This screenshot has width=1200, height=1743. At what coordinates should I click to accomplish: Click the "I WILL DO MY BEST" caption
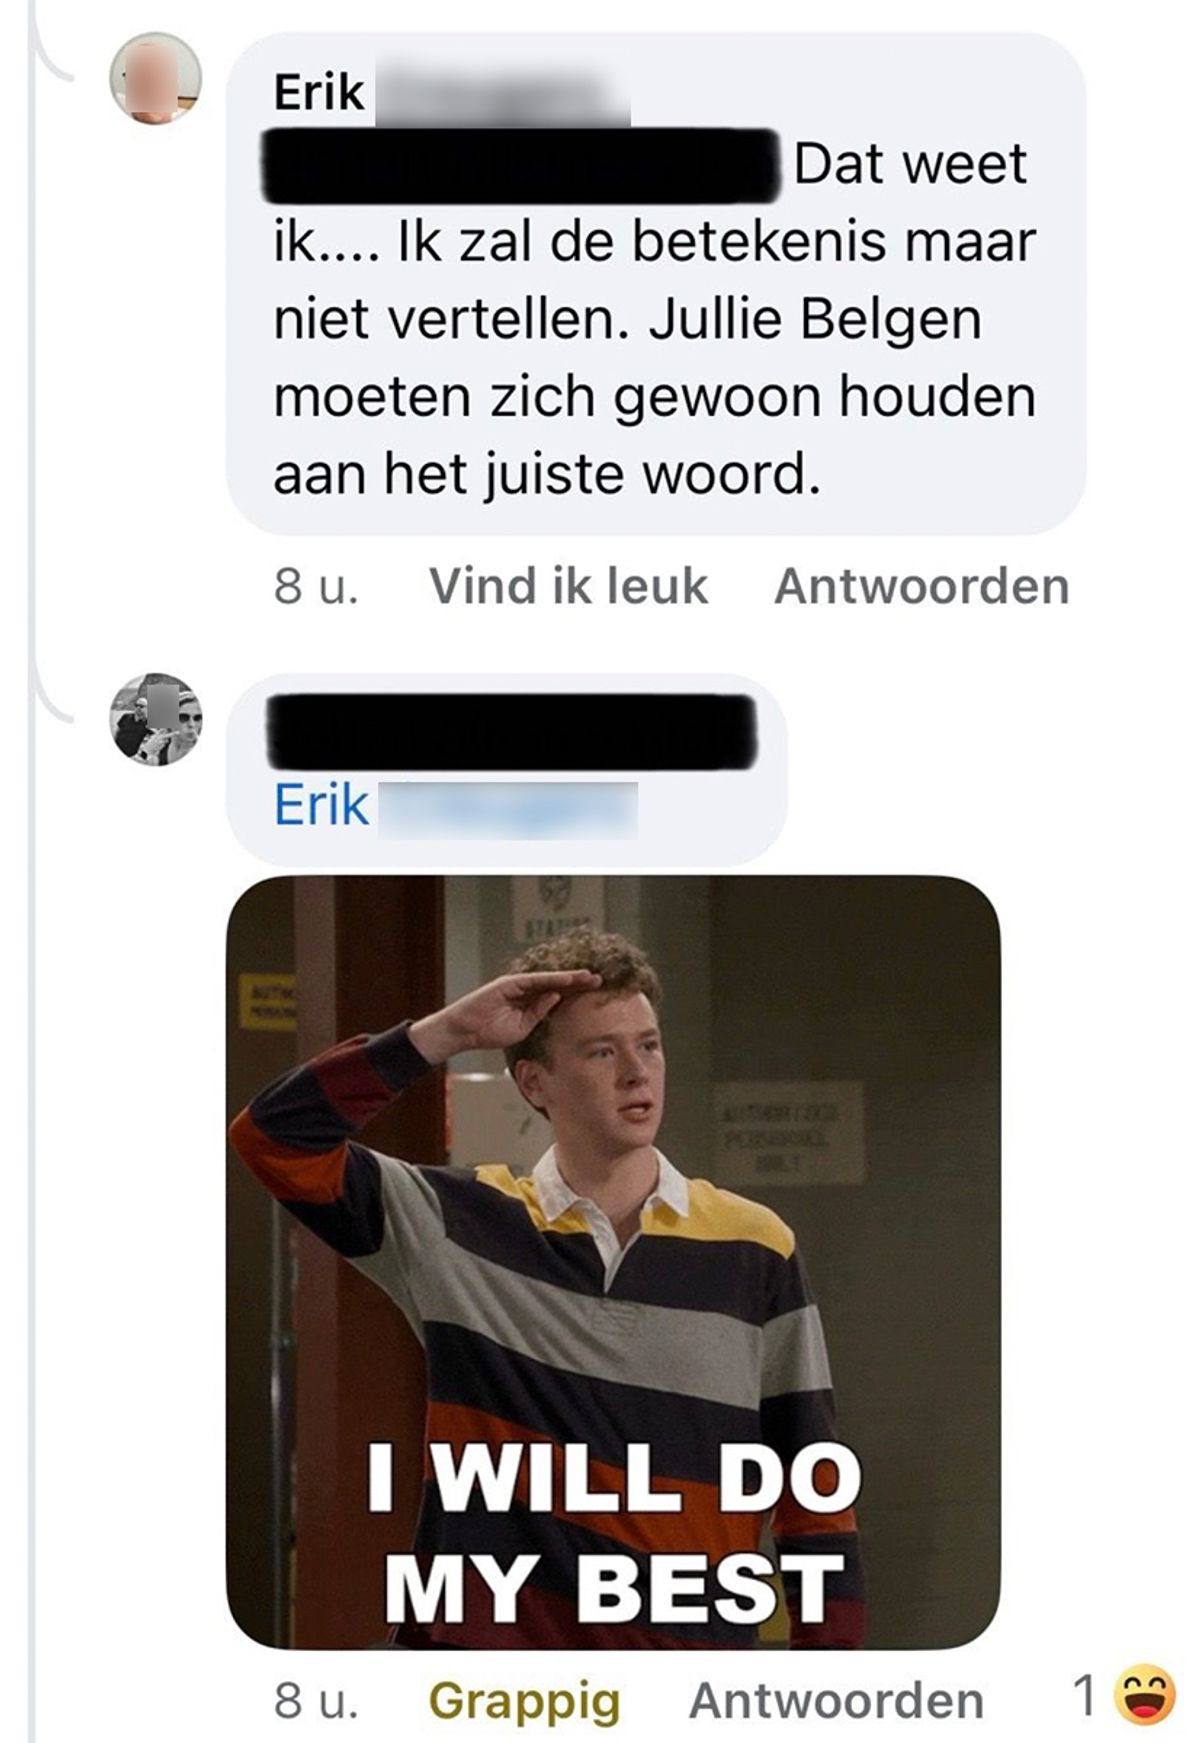(613, 1534)
